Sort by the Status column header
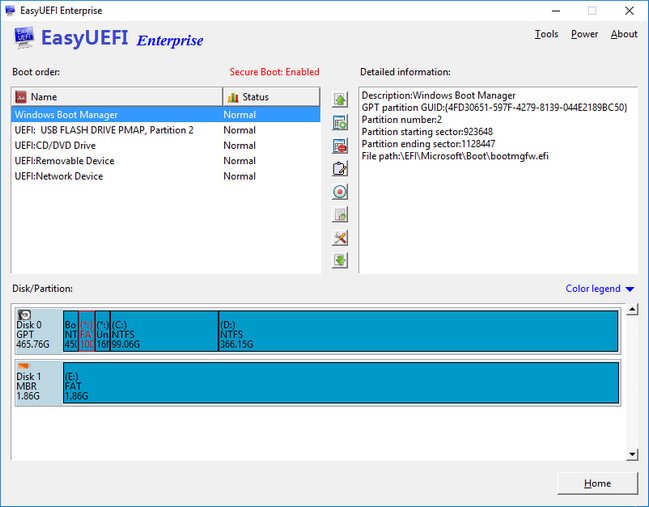 (271, 97)
